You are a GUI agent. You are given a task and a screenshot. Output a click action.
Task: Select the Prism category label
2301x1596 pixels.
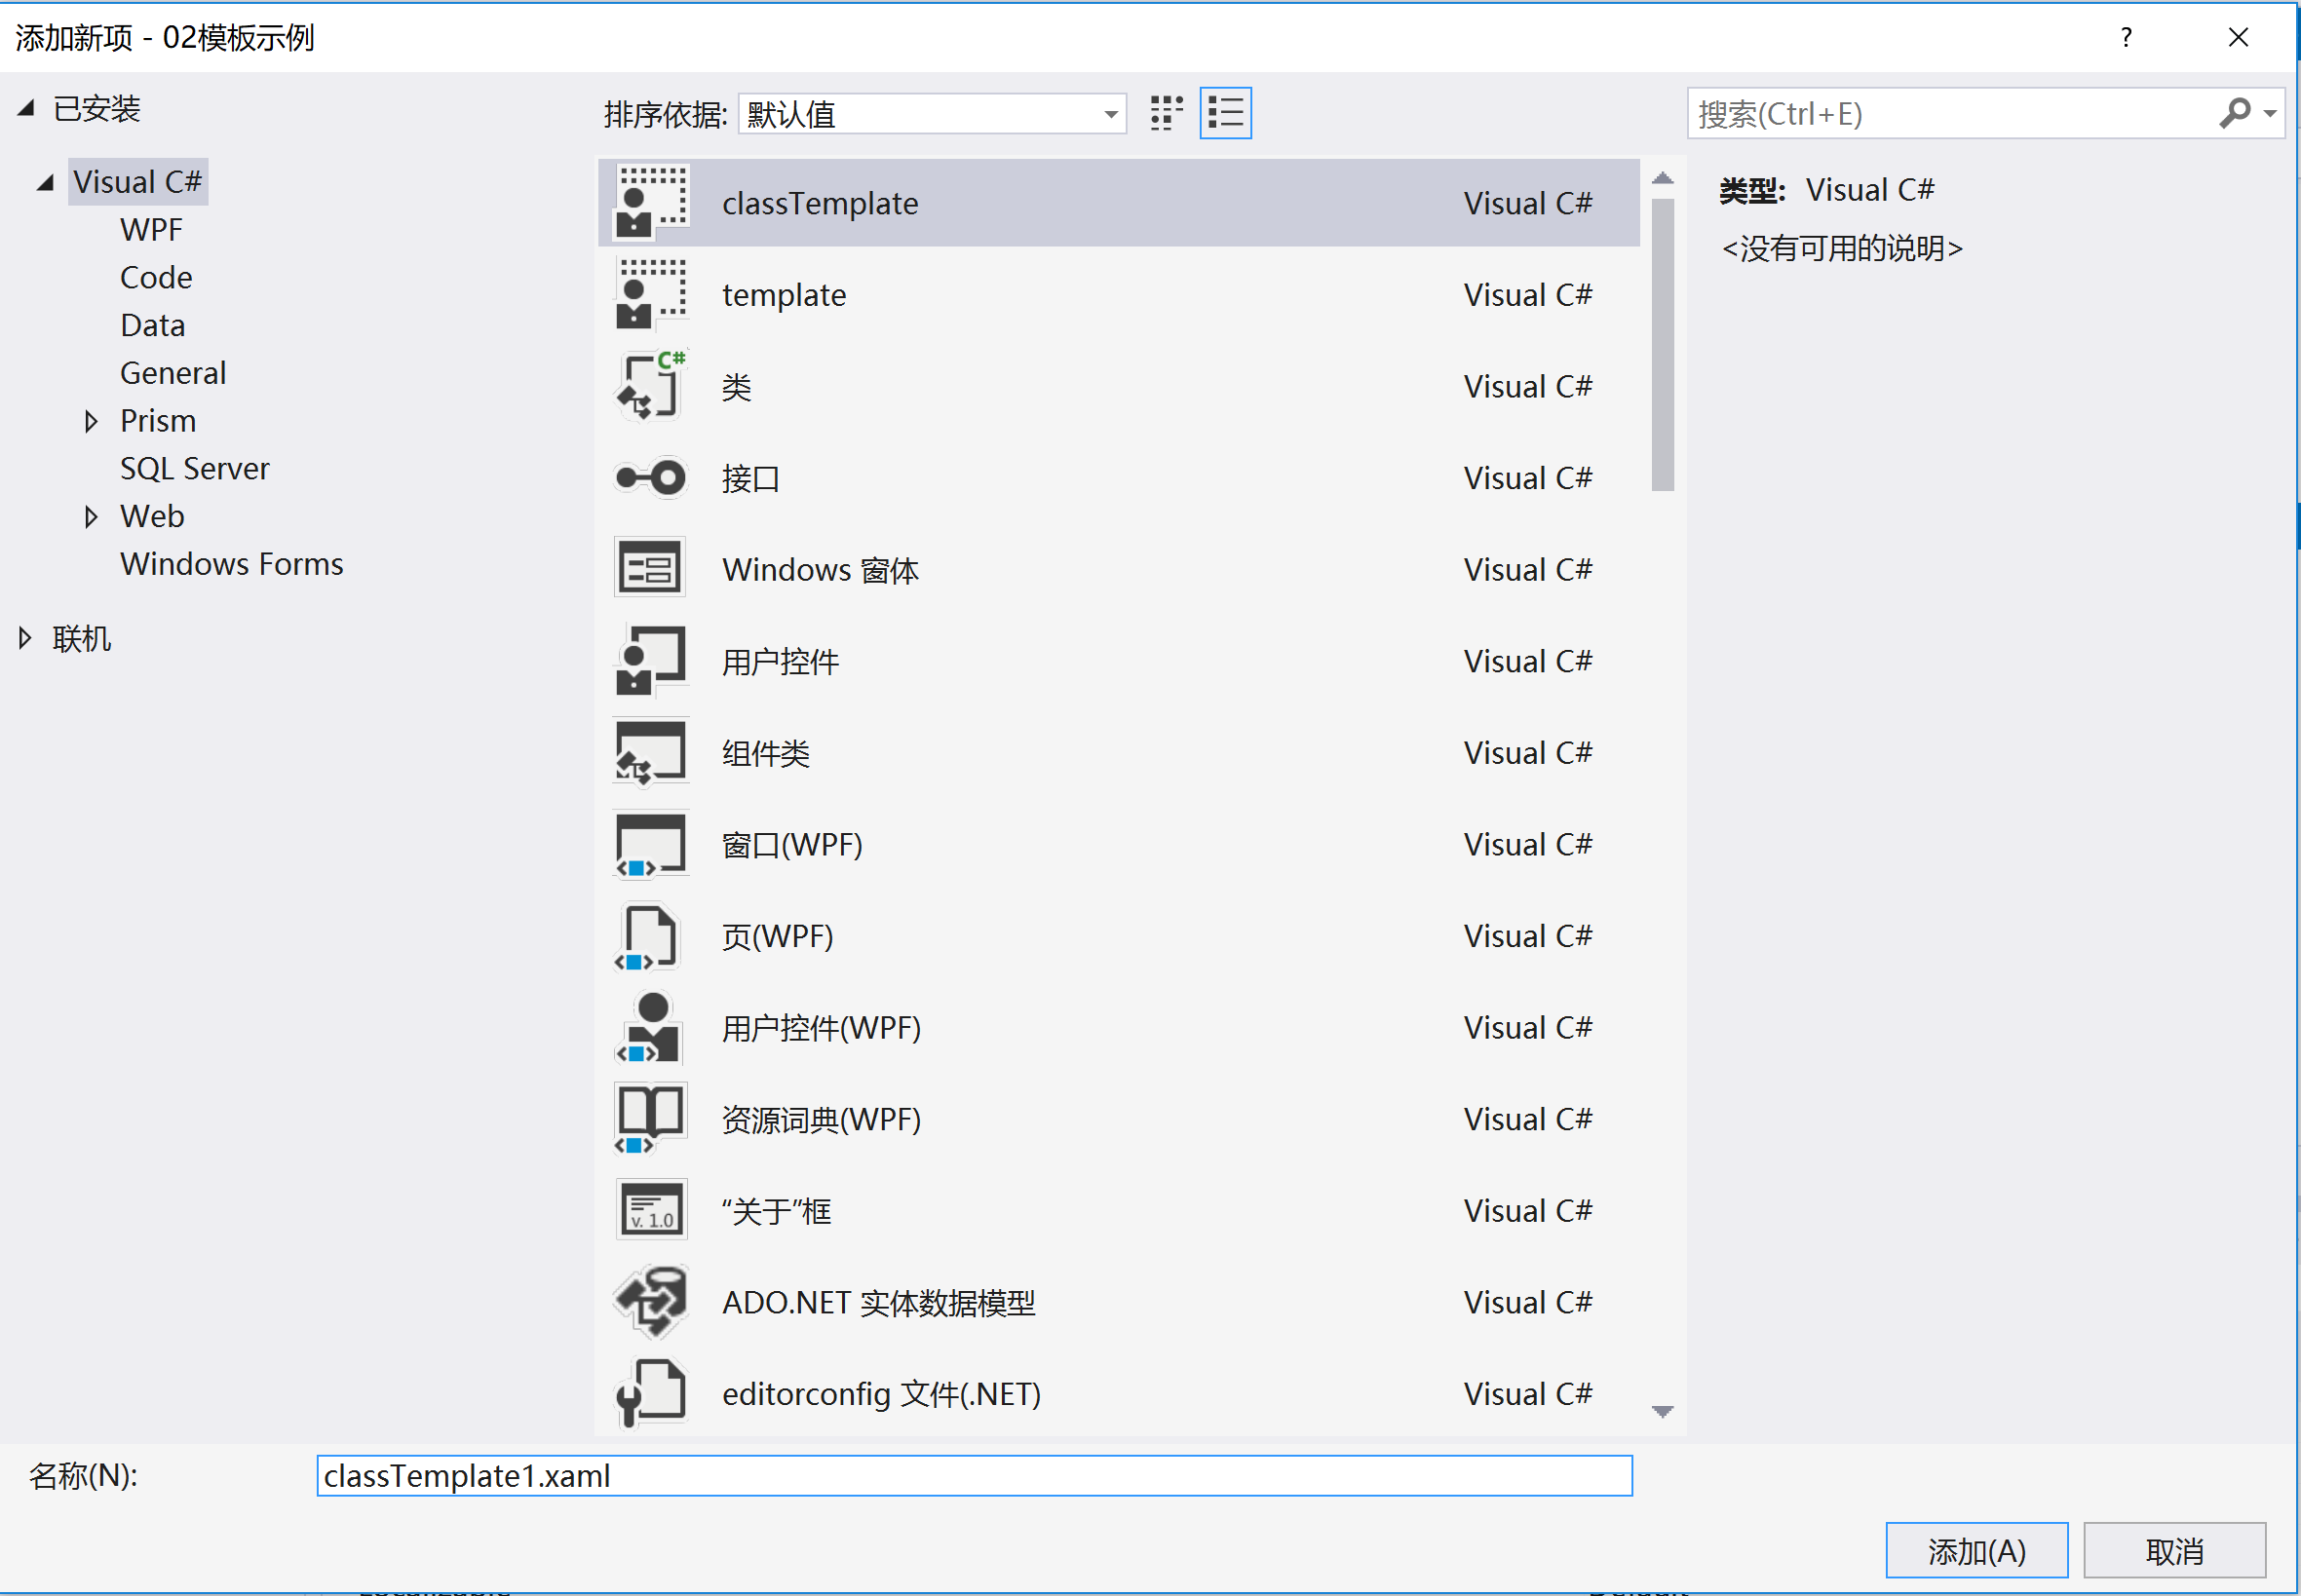(158, 421)
